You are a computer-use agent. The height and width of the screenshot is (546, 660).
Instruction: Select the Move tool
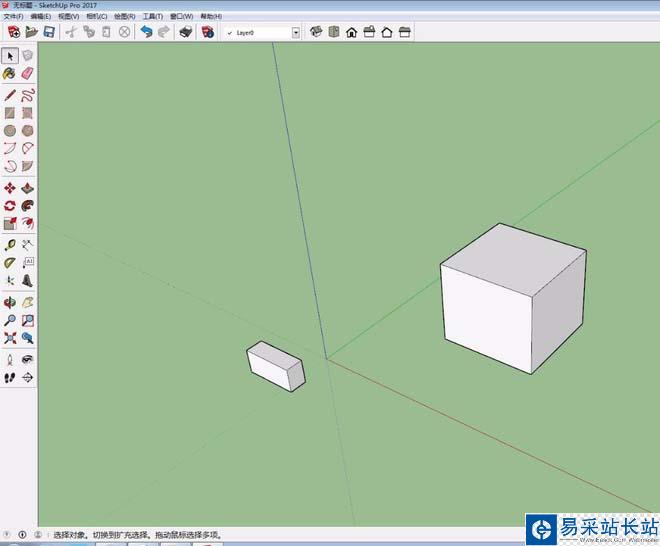pyautogui.click(x=10, y=188)
